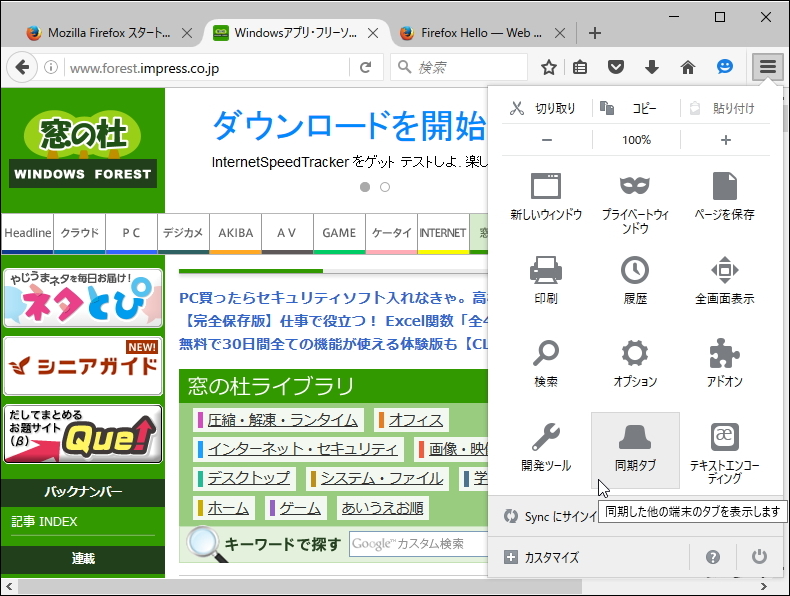This screenshot has height=596, width=790.
Task: Enter full screen (全画面表示) mode
Action: click(x=725, y=280)
